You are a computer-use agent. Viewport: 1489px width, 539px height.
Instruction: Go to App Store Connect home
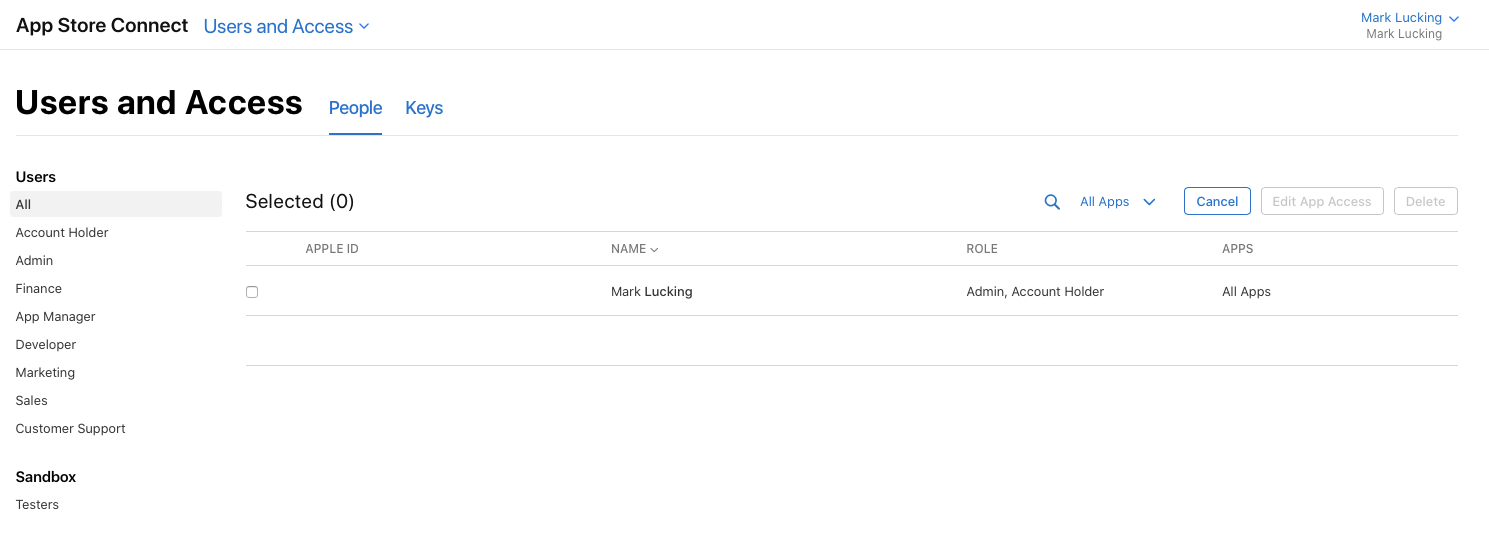pos(102,26)
